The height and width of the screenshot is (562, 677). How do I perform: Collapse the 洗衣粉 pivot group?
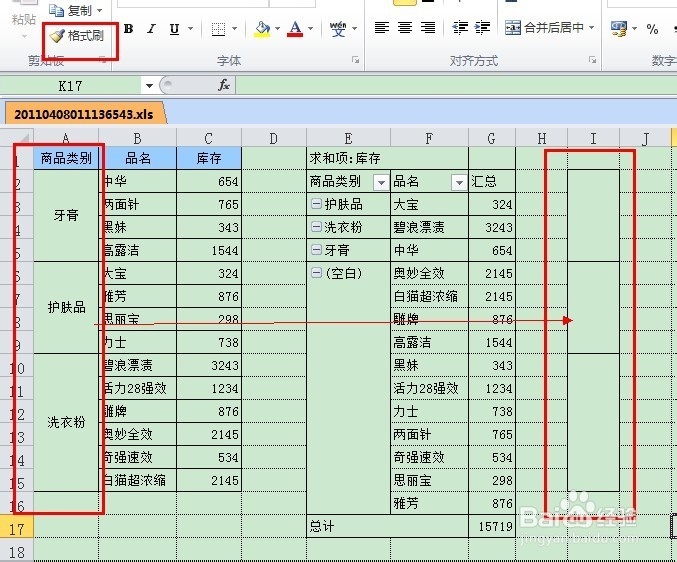click(316, 227)
